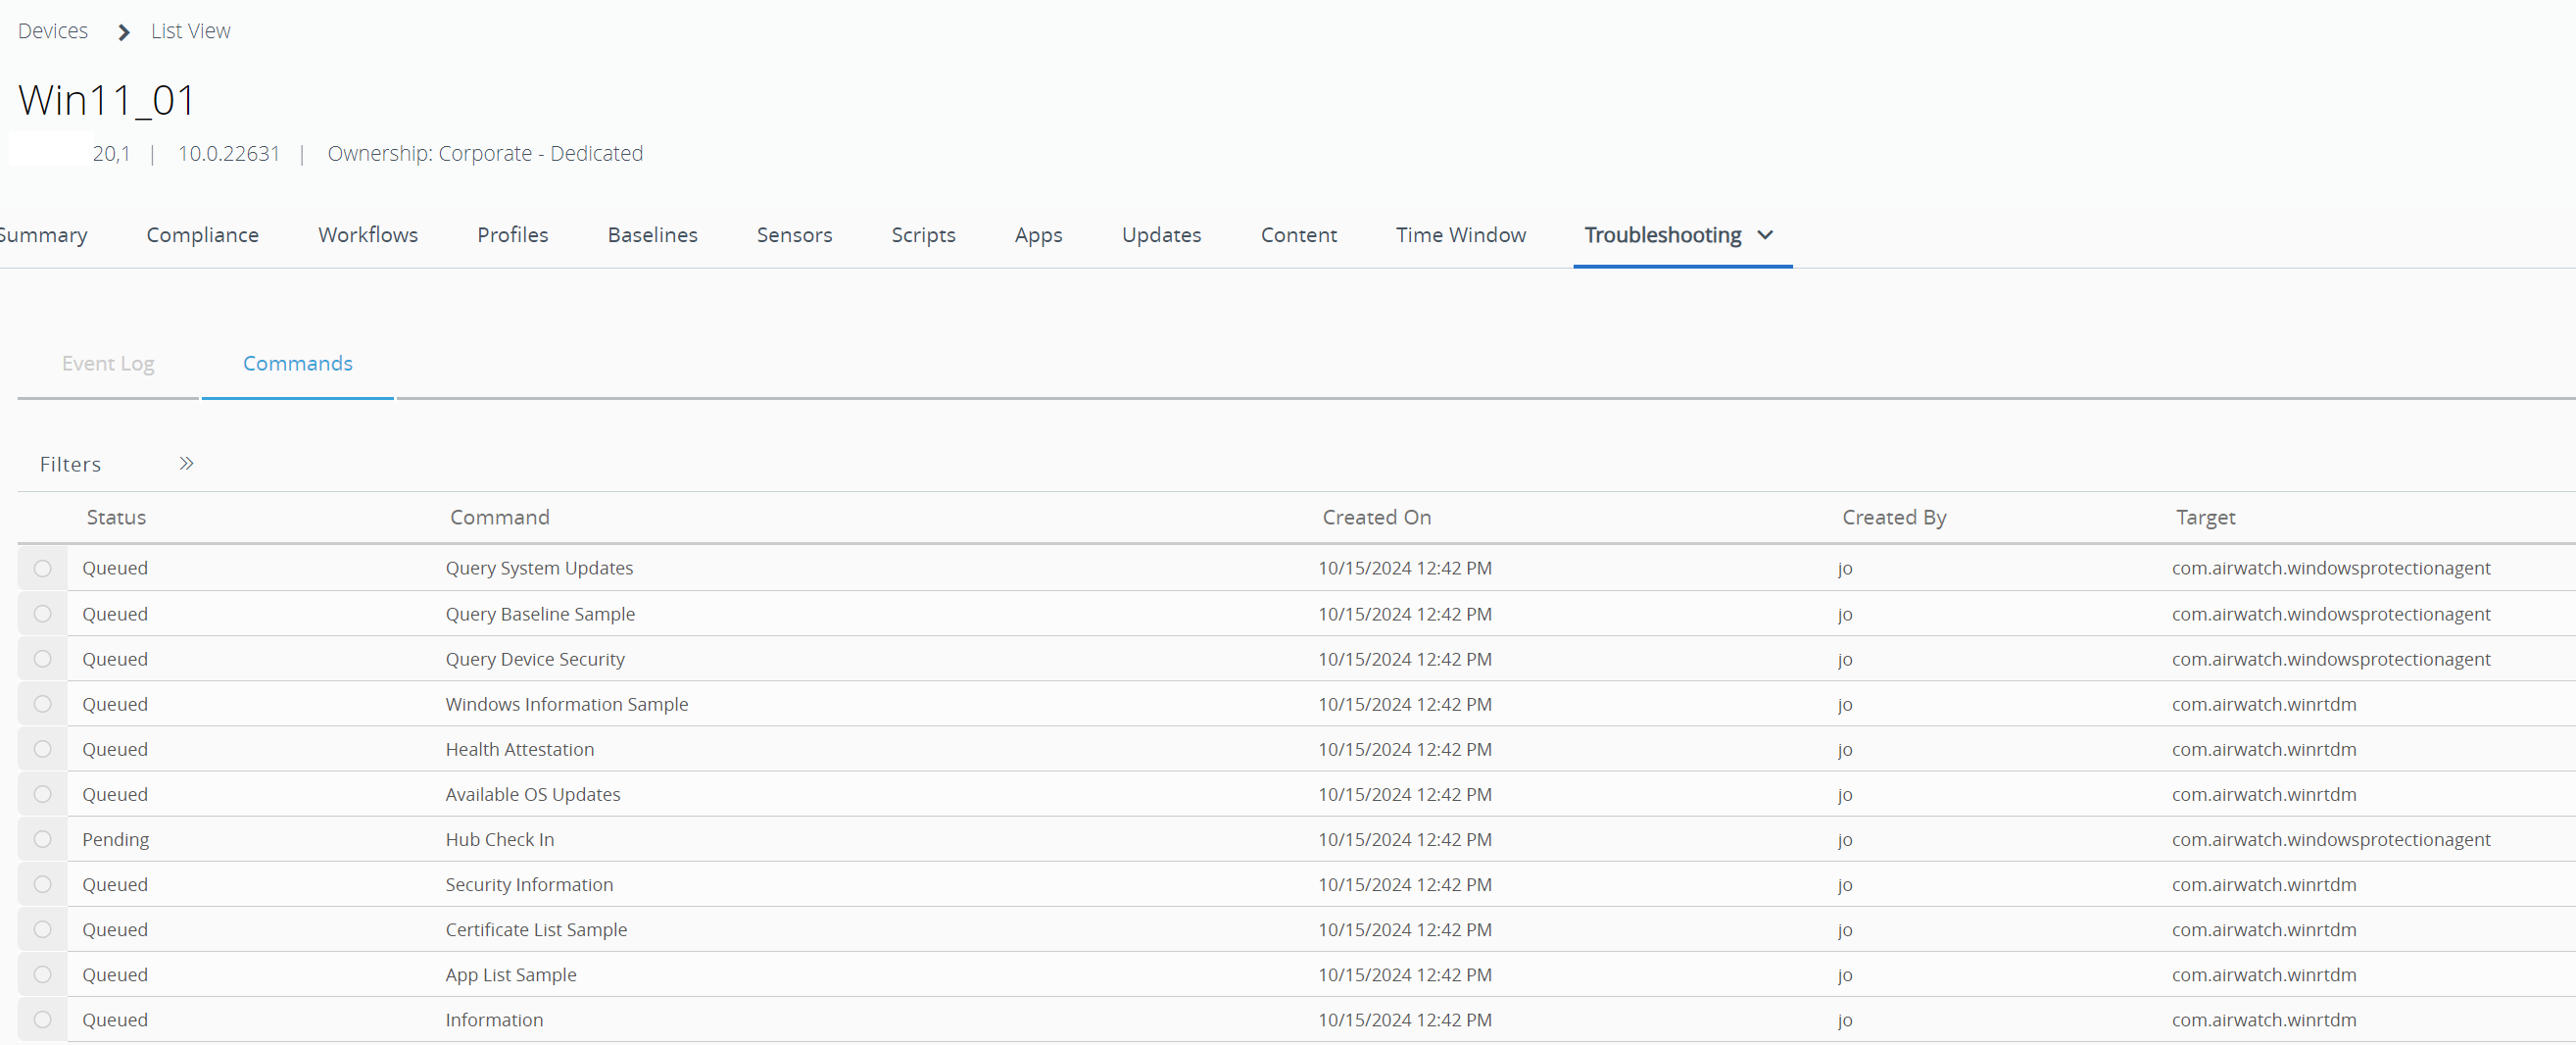Open the Compliance tab
This screenshot has width=2576, height=1045.
pos(202,235)
